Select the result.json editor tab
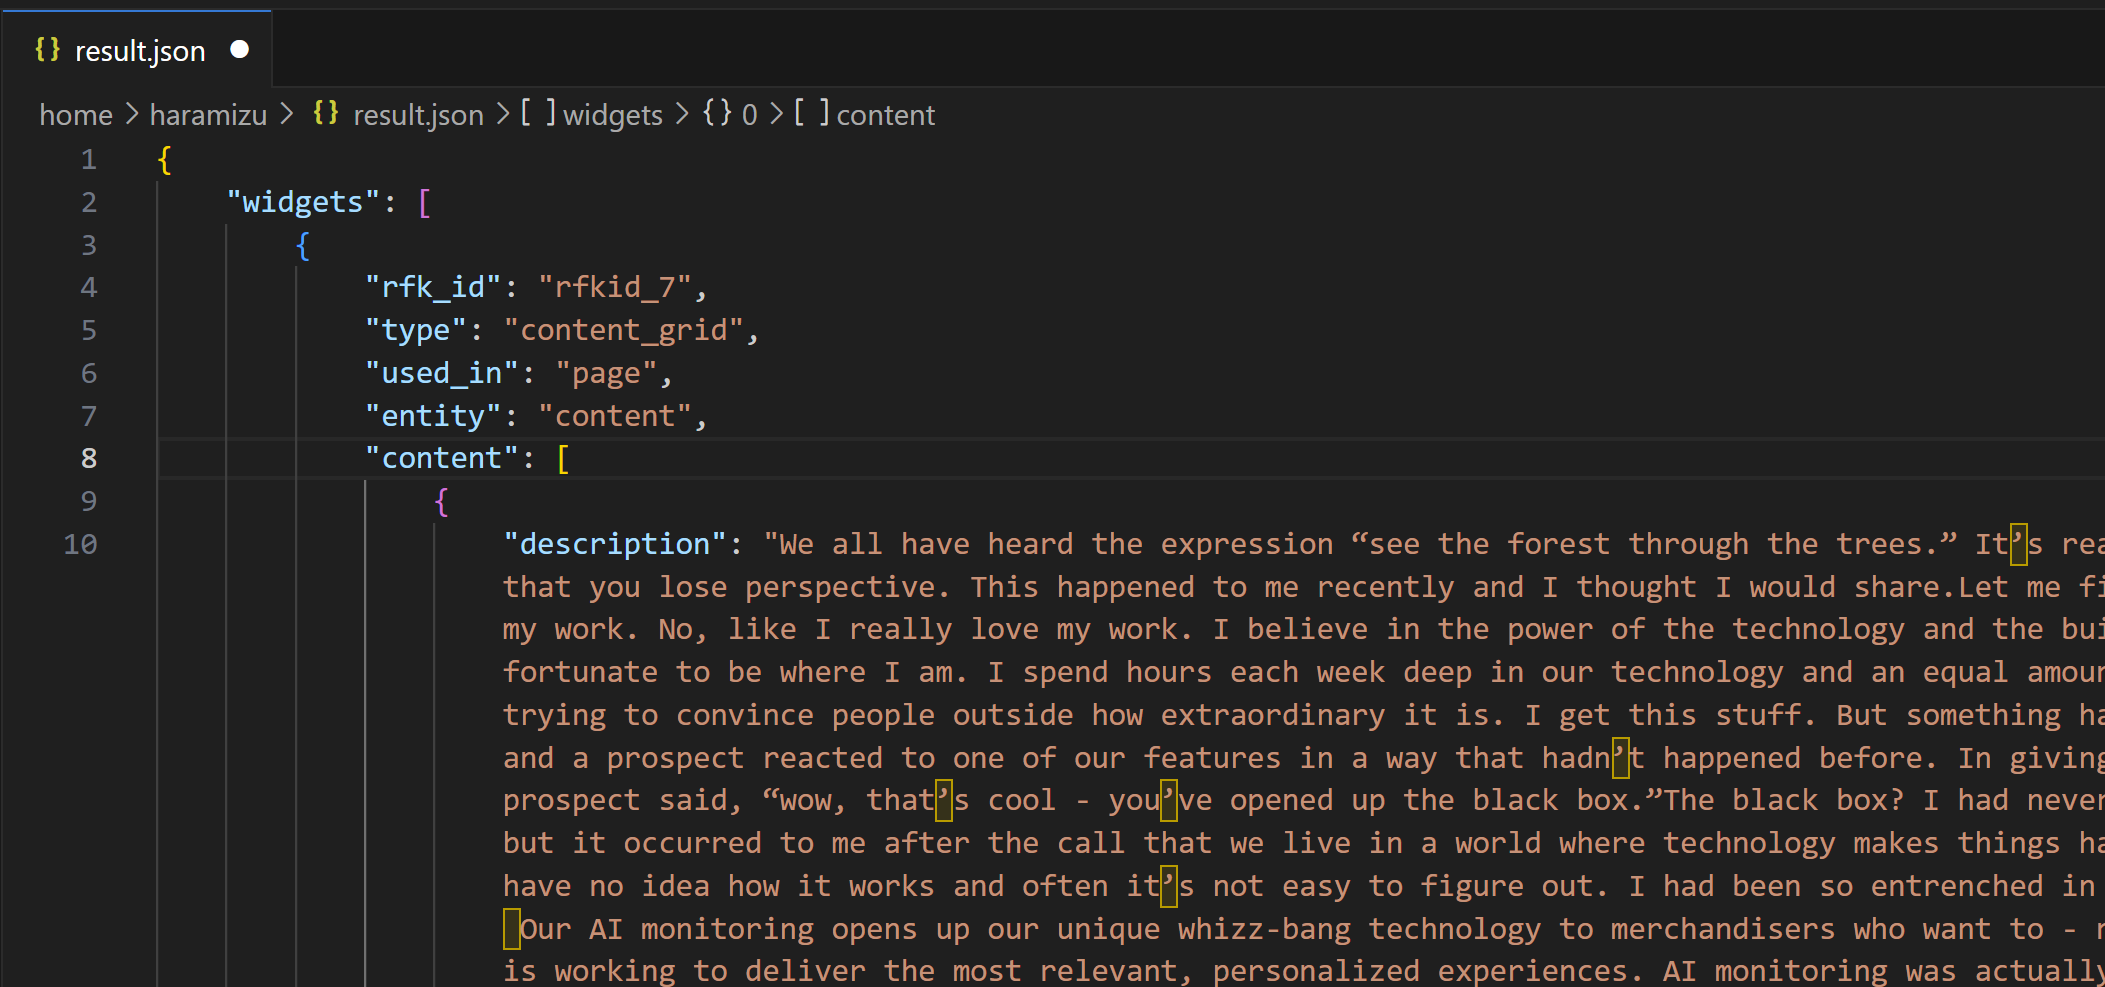 point(136,50)
